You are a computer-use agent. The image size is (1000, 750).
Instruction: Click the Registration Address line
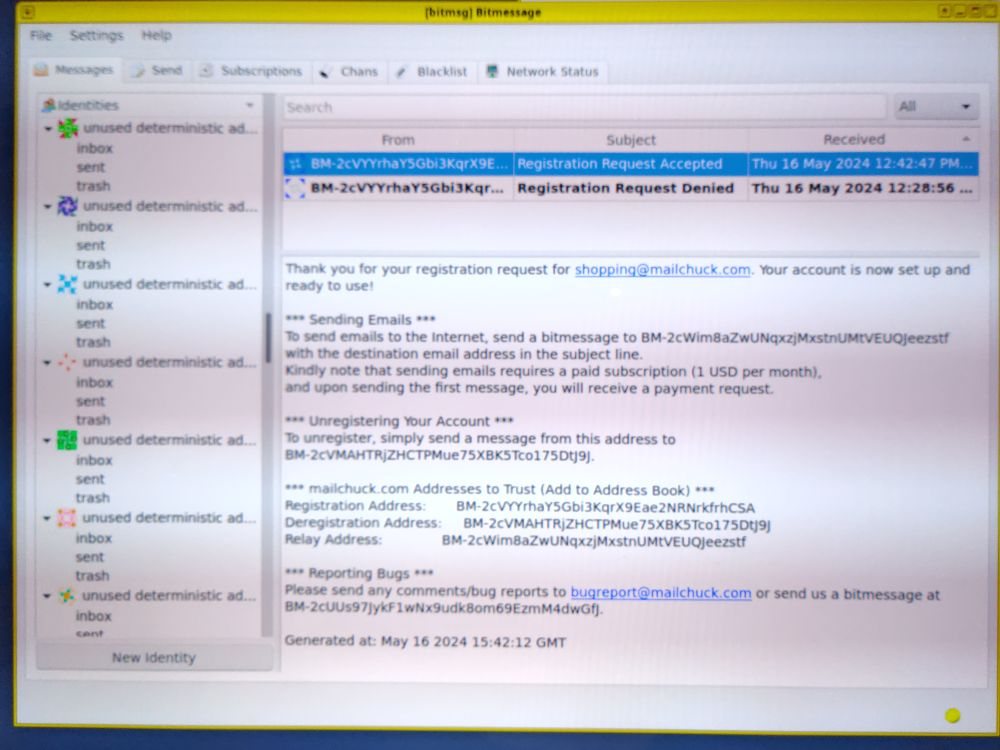pos(520,507)
